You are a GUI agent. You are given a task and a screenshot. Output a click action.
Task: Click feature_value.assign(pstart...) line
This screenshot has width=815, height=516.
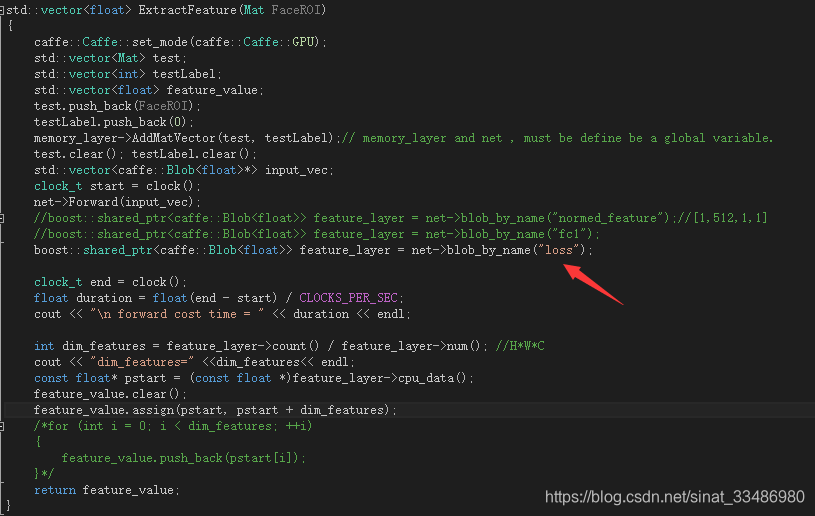point(215,410)
